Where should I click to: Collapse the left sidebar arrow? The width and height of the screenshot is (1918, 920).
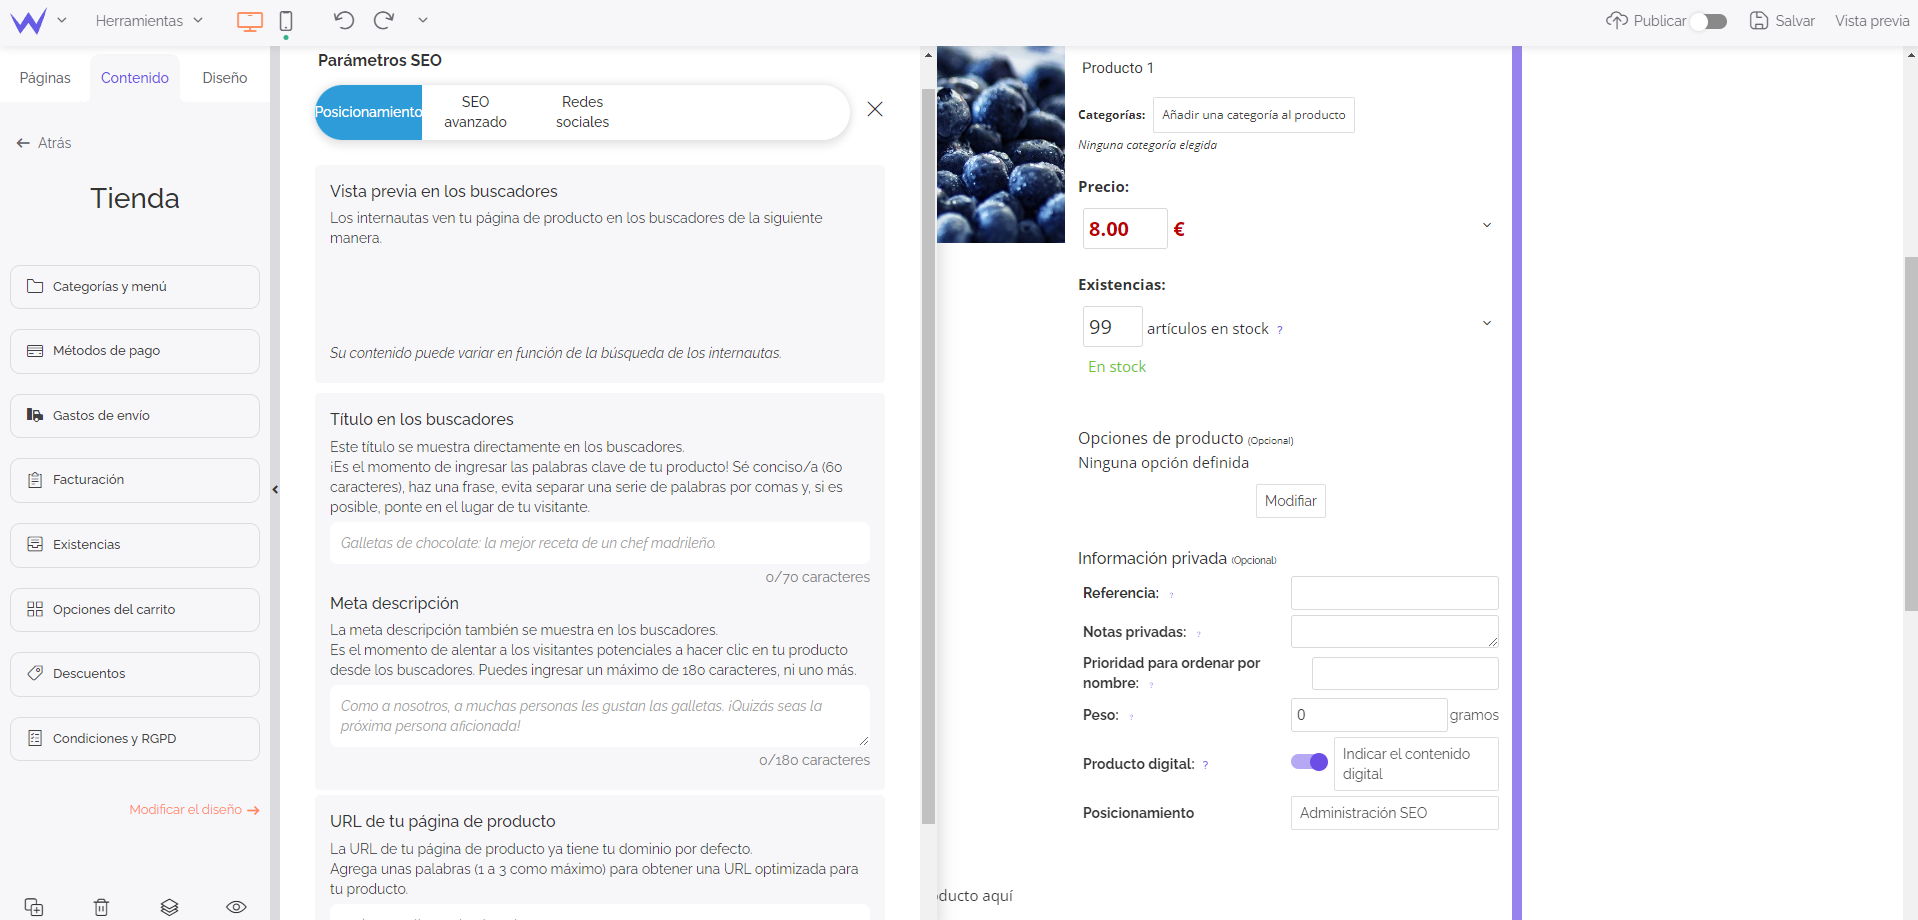click(275, 490)
